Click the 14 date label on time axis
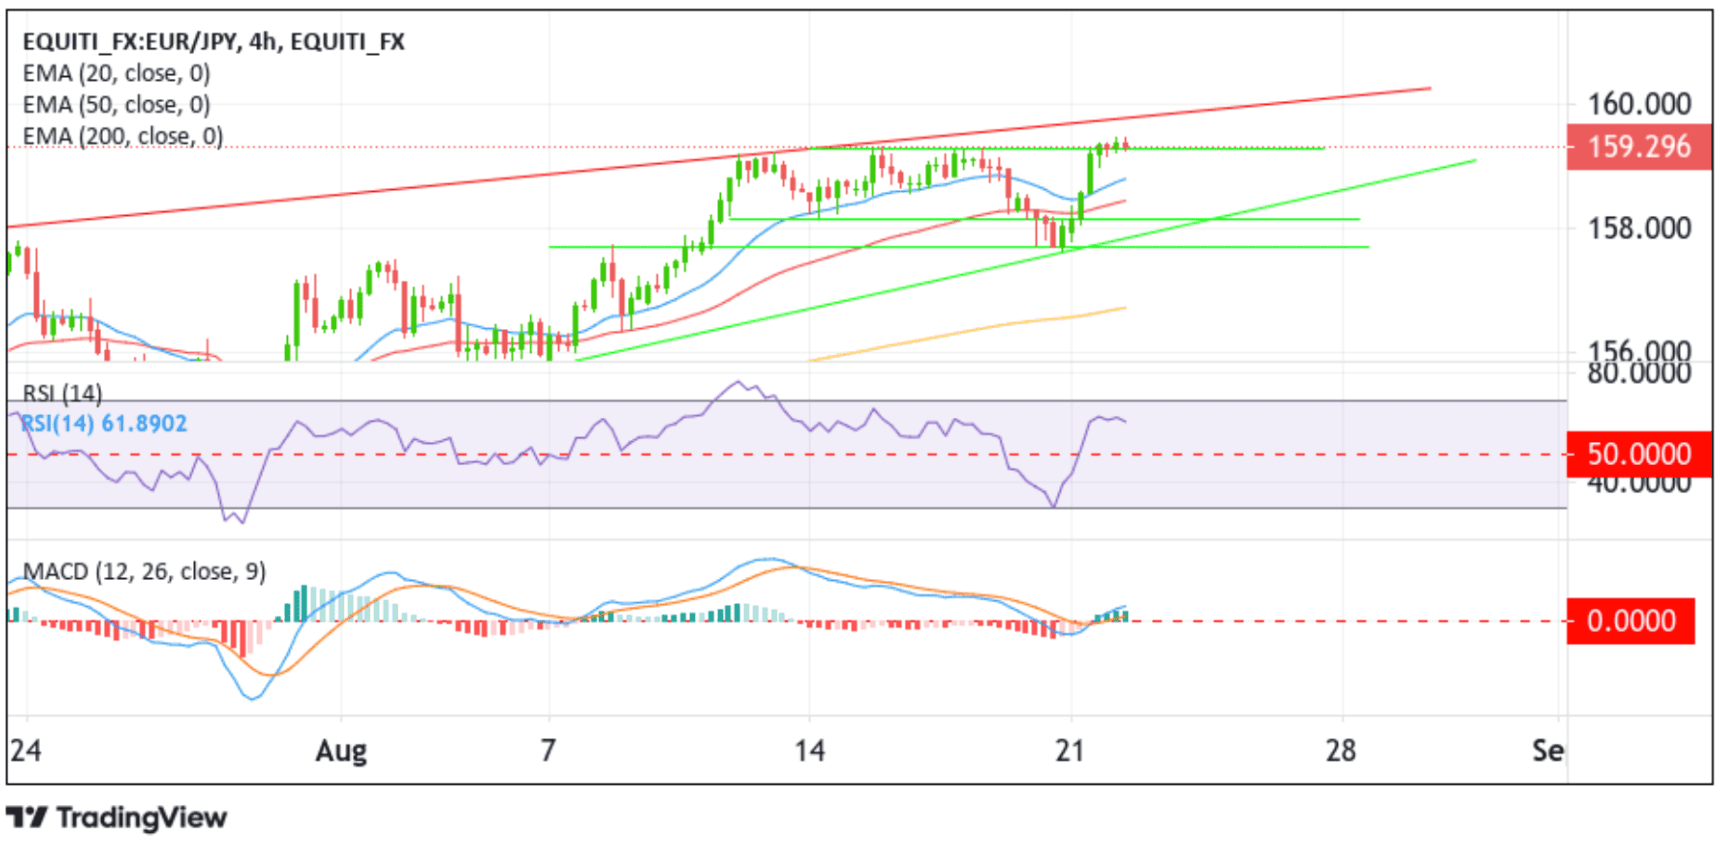 pyautogui.click(x=810, y=750)
